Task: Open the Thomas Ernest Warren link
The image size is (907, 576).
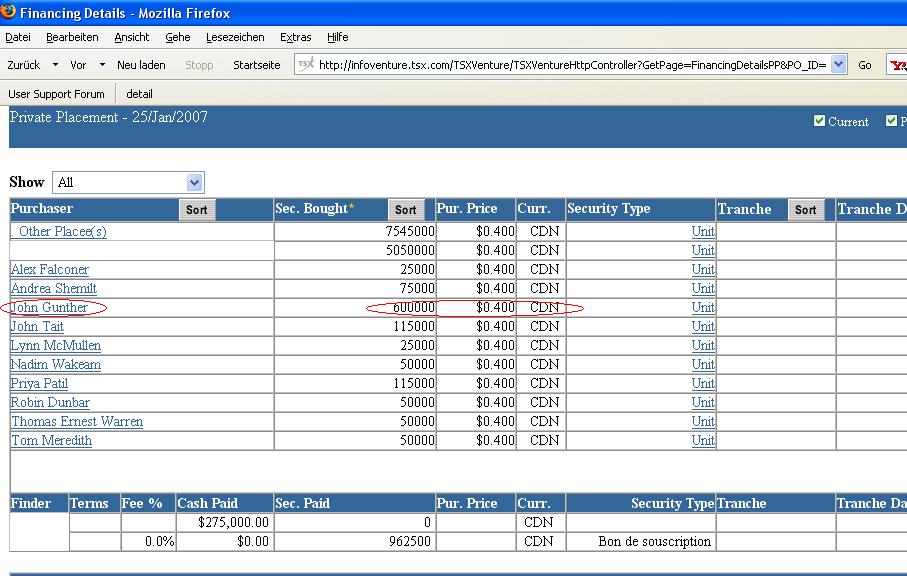Action: tap(77, 422)
